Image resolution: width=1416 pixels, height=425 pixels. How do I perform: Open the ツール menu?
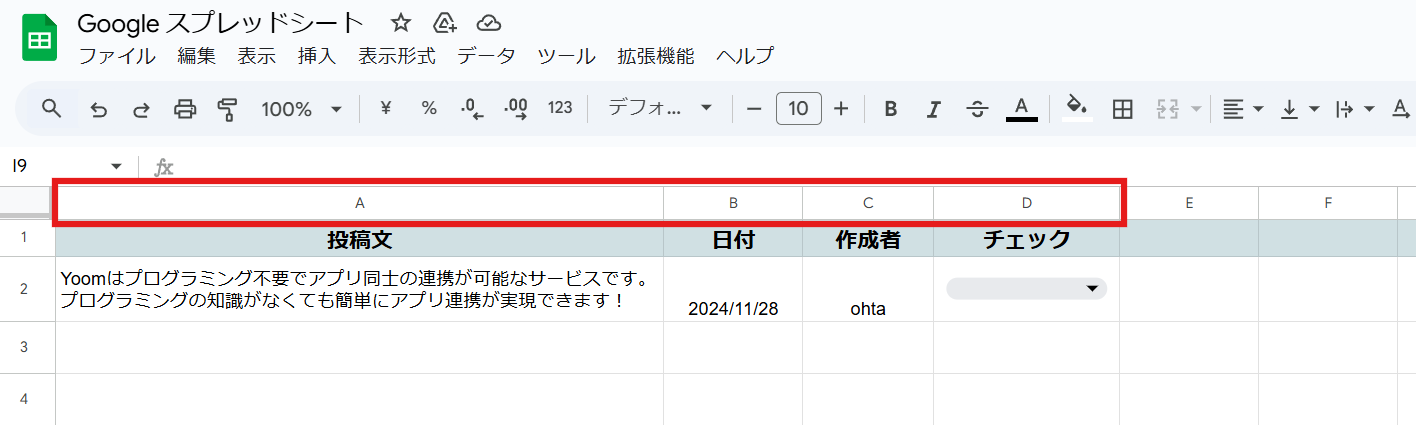[566, 56]
